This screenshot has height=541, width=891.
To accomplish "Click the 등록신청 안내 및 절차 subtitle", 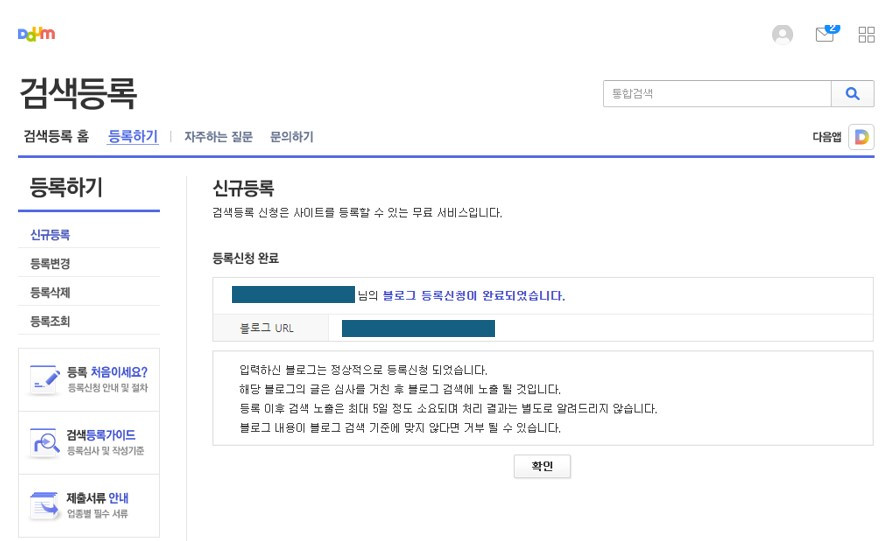I will pos(108,388).
